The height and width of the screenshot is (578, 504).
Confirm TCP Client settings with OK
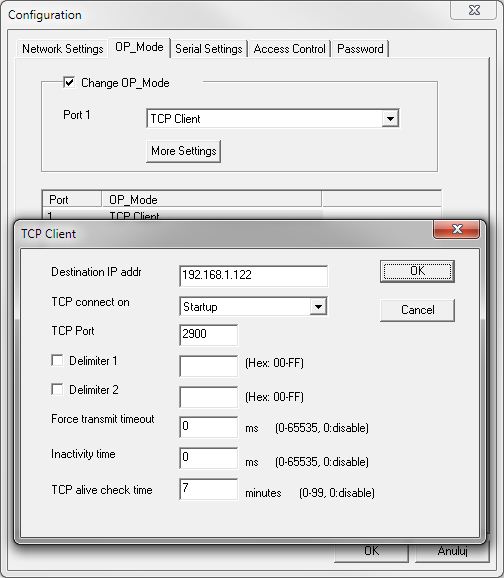pyautogui.click(x=417, y=271)
